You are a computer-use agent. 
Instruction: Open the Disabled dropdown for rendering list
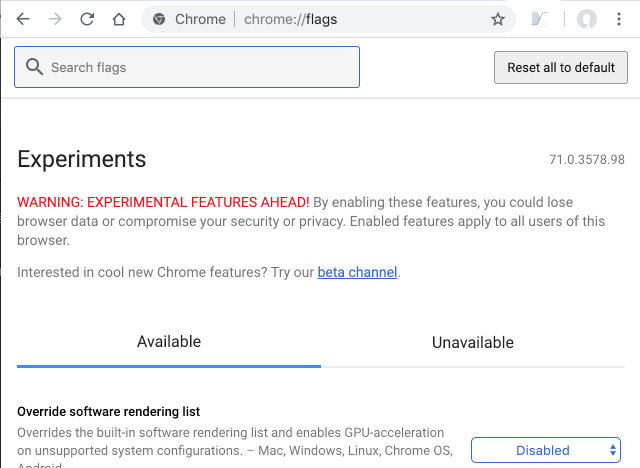point(546,450)
